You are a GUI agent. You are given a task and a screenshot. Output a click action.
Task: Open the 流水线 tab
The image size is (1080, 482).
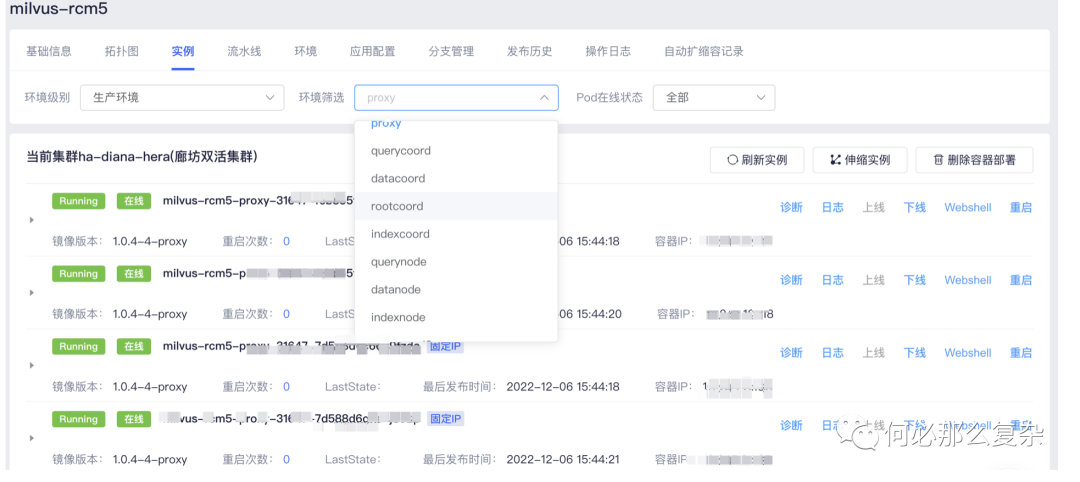click(x=245, y=52)
